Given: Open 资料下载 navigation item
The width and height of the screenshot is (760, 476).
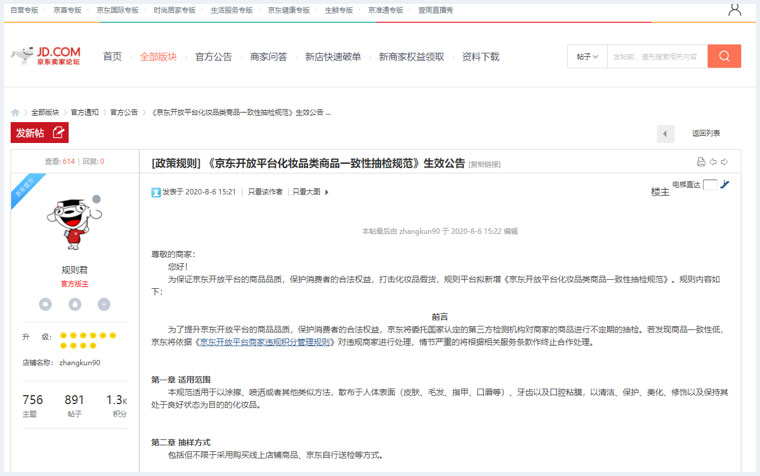Looking at the screenshot, I should [480, 57].
